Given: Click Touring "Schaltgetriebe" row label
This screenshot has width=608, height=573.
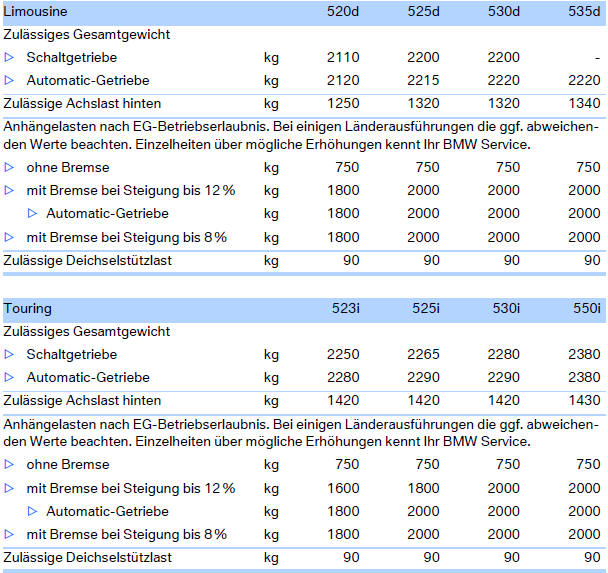Looking at the screenshot, I should pyautogui.click(x=72, y=354).
